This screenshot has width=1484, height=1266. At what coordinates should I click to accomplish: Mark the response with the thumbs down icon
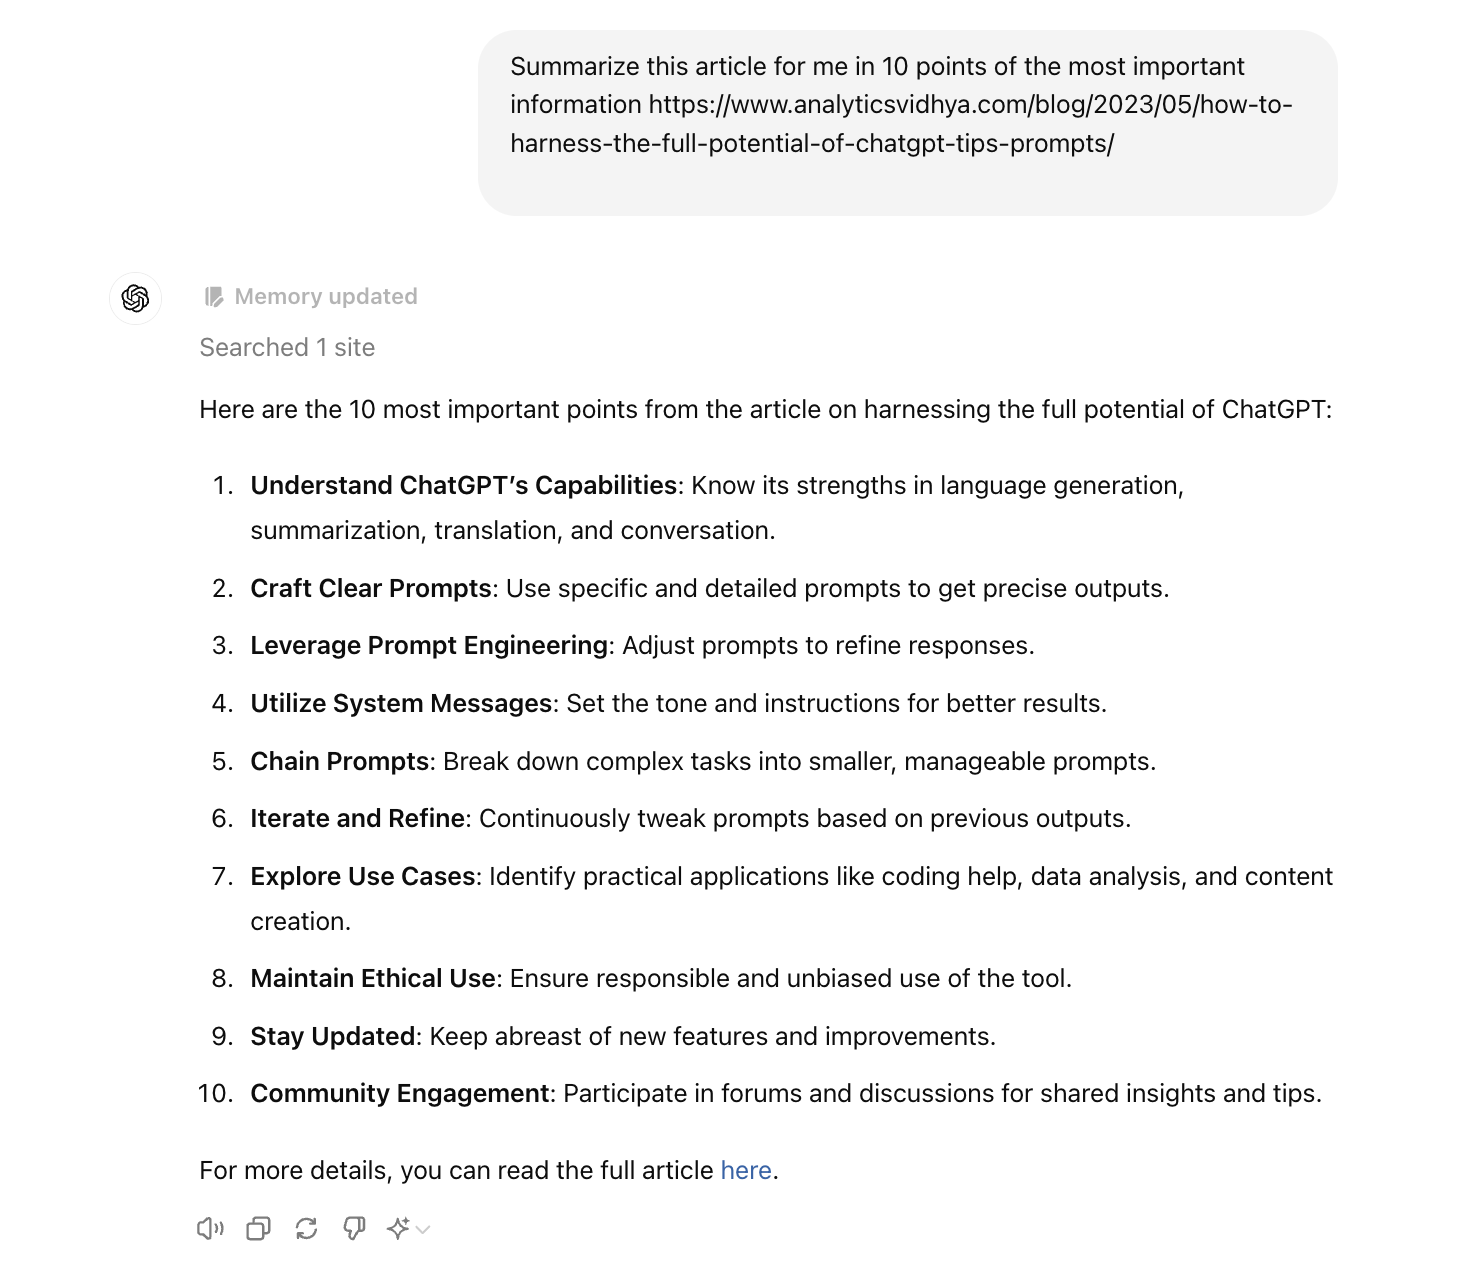(x=354, y=1228)
